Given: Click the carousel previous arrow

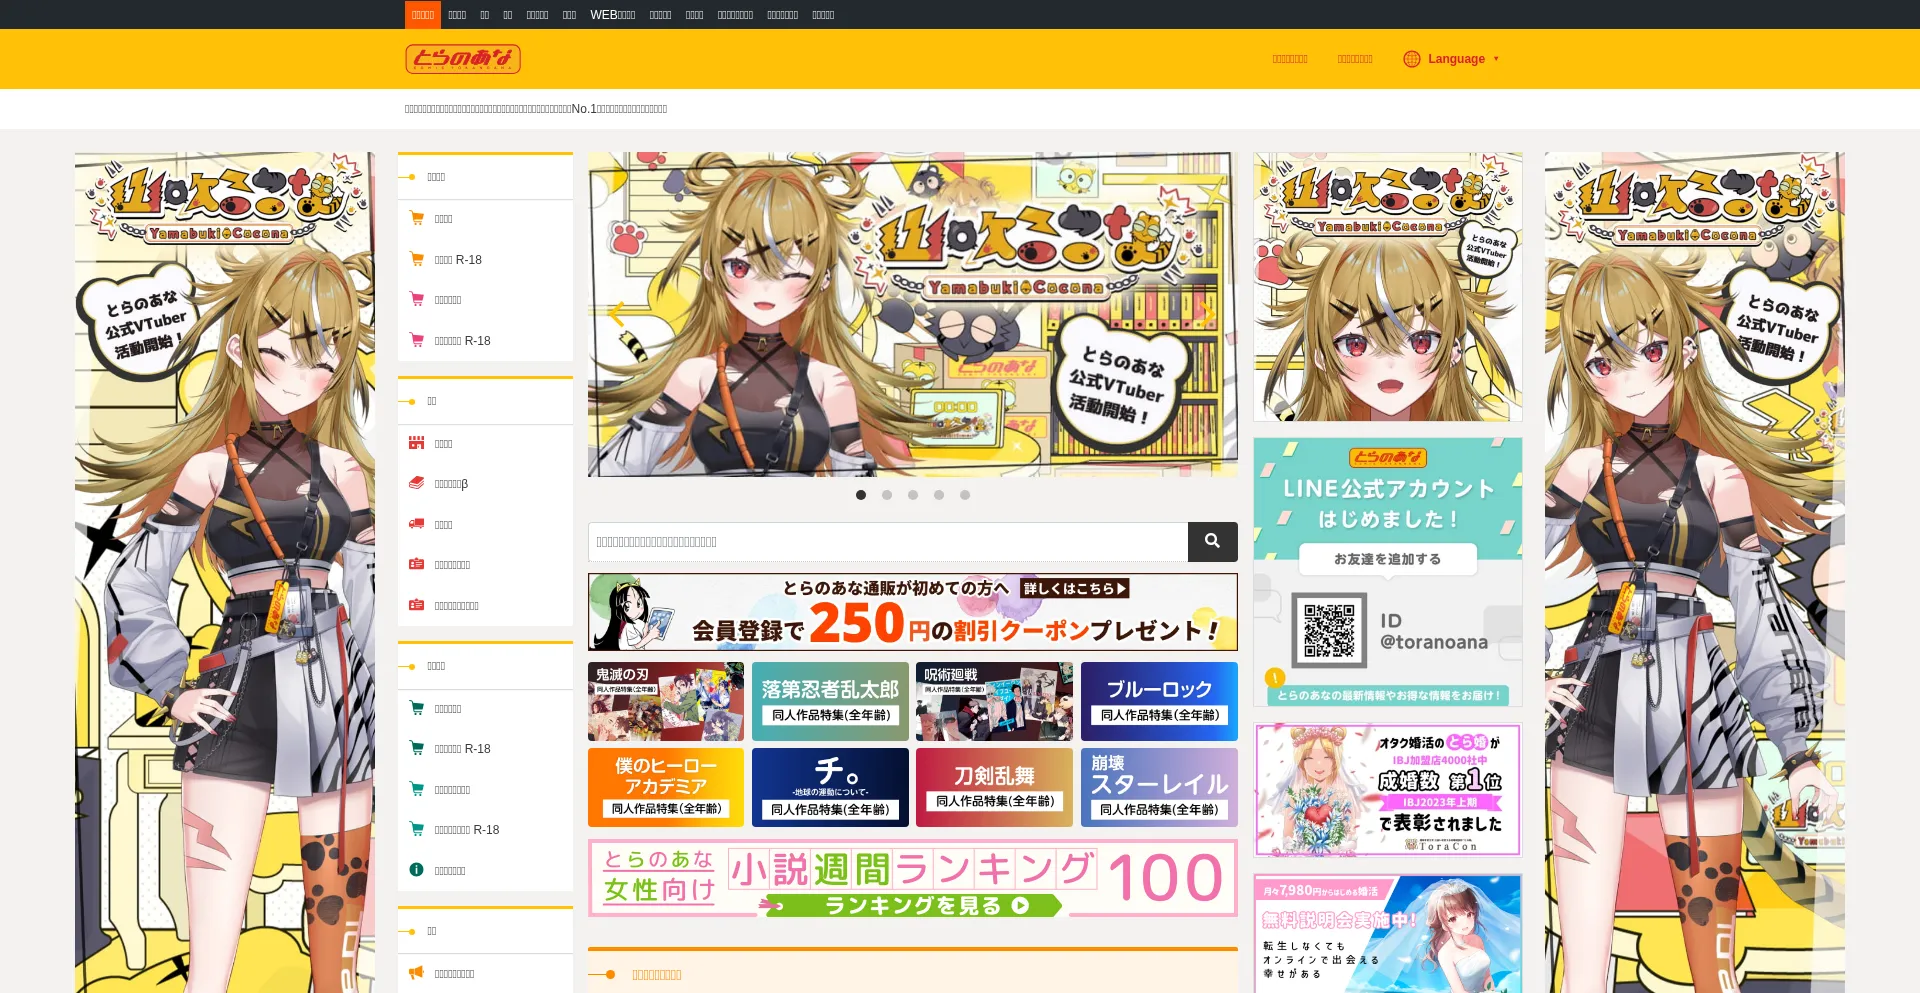Looking at the screenshot, I should pyautogui.click(x=616, y=314).
